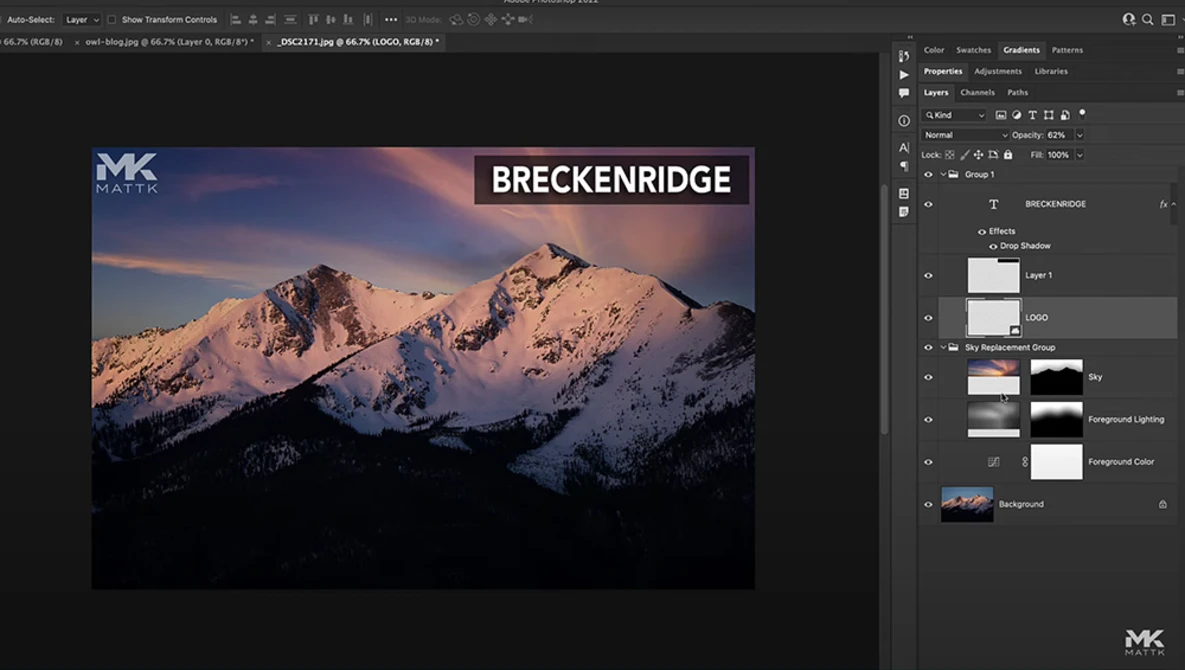Open the Normal blend mode dropdown
This screenshot has width=1185, height=670.
[x=965, y=135]
